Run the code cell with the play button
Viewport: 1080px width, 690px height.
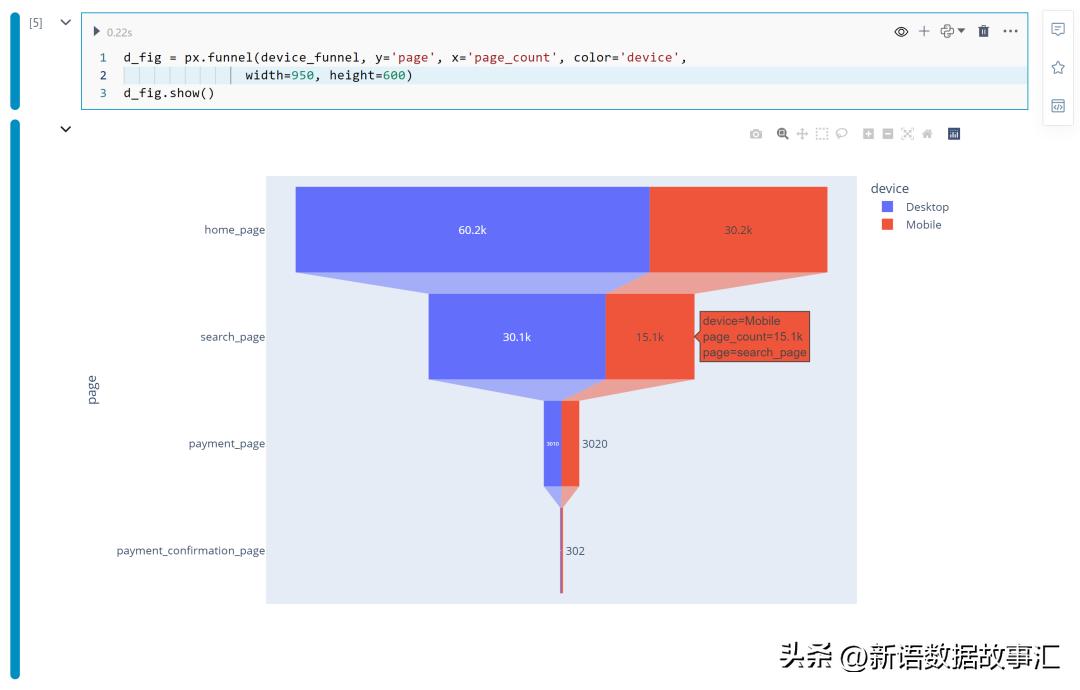click(x=96, y=31)
